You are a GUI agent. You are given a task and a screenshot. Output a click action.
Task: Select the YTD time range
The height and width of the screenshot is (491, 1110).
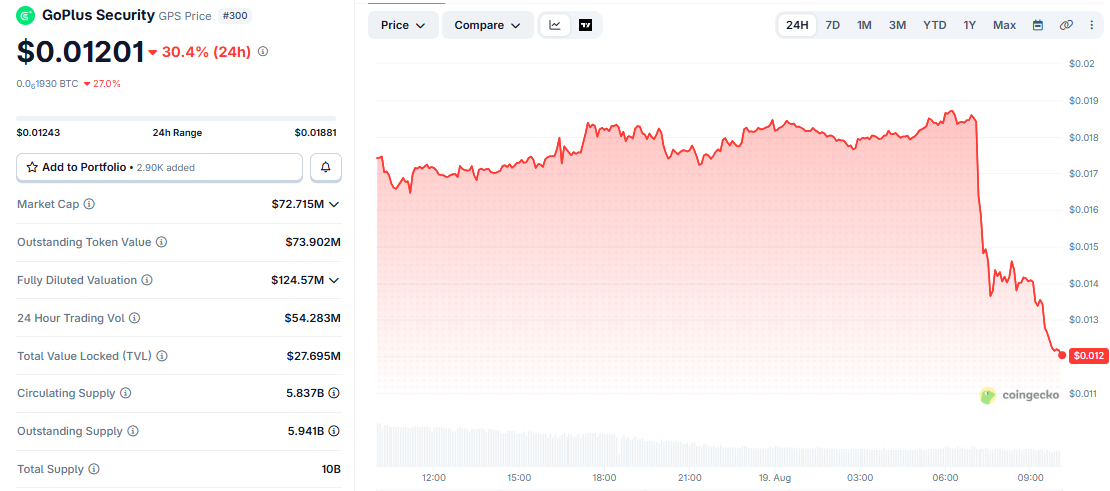(934, 25)
